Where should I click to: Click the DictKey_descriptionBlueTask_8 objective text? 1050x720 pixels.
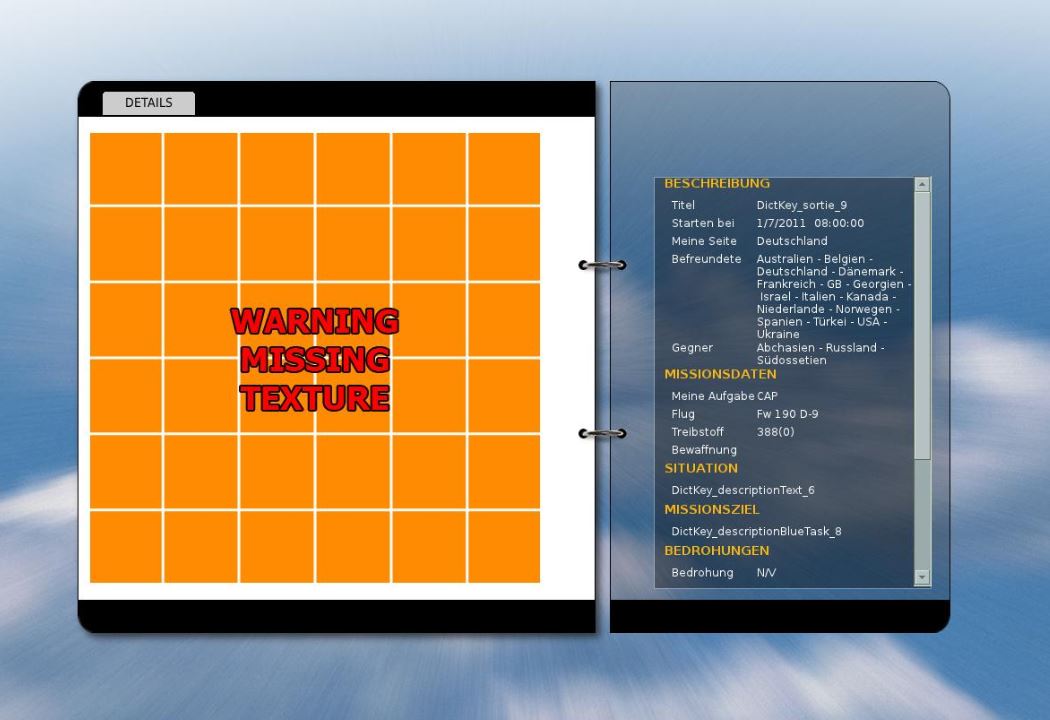[x=756, y=531]
